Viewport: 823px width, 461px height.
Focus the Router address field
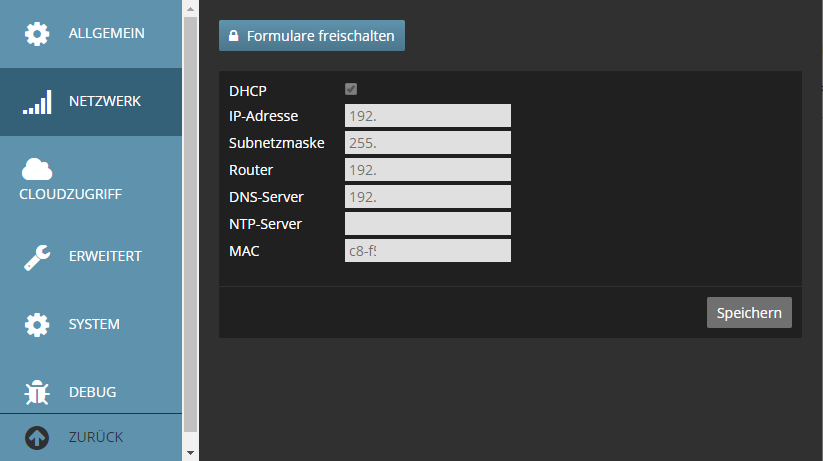click(x=427, y=170)
